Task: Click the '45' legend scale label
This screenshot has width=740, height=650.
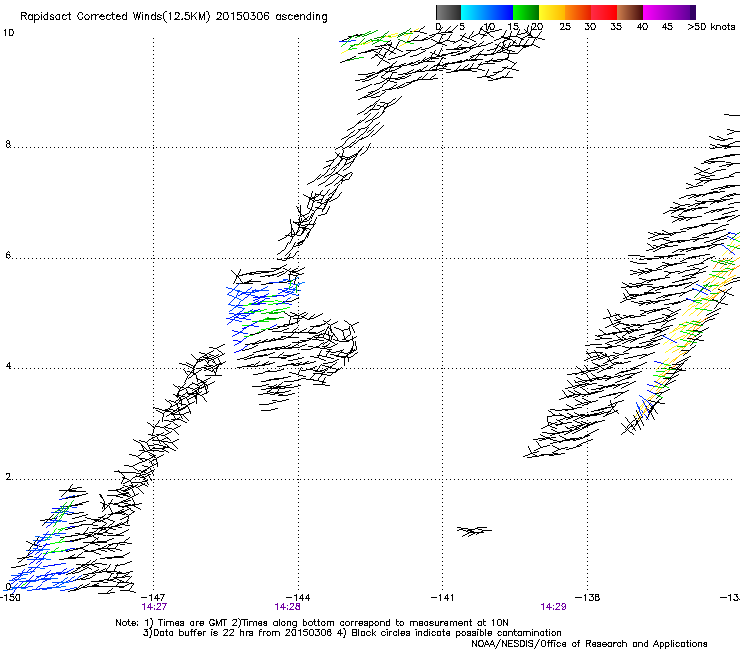Action: coord(667,27)
